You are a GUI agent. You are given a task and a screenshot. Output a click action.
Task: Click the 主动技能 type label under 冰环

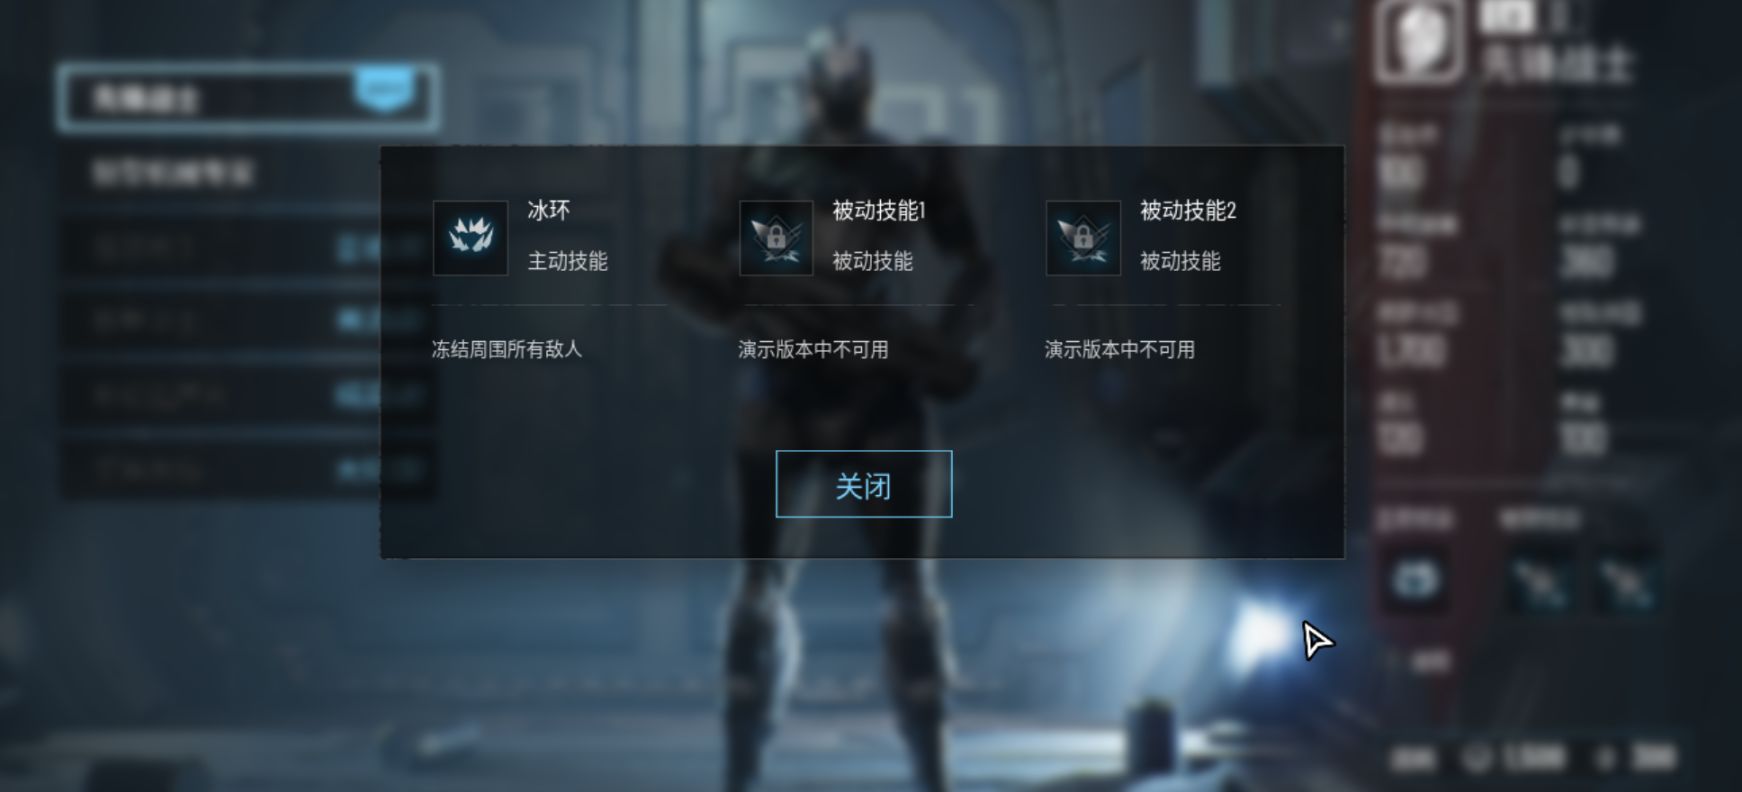[568, 261]
